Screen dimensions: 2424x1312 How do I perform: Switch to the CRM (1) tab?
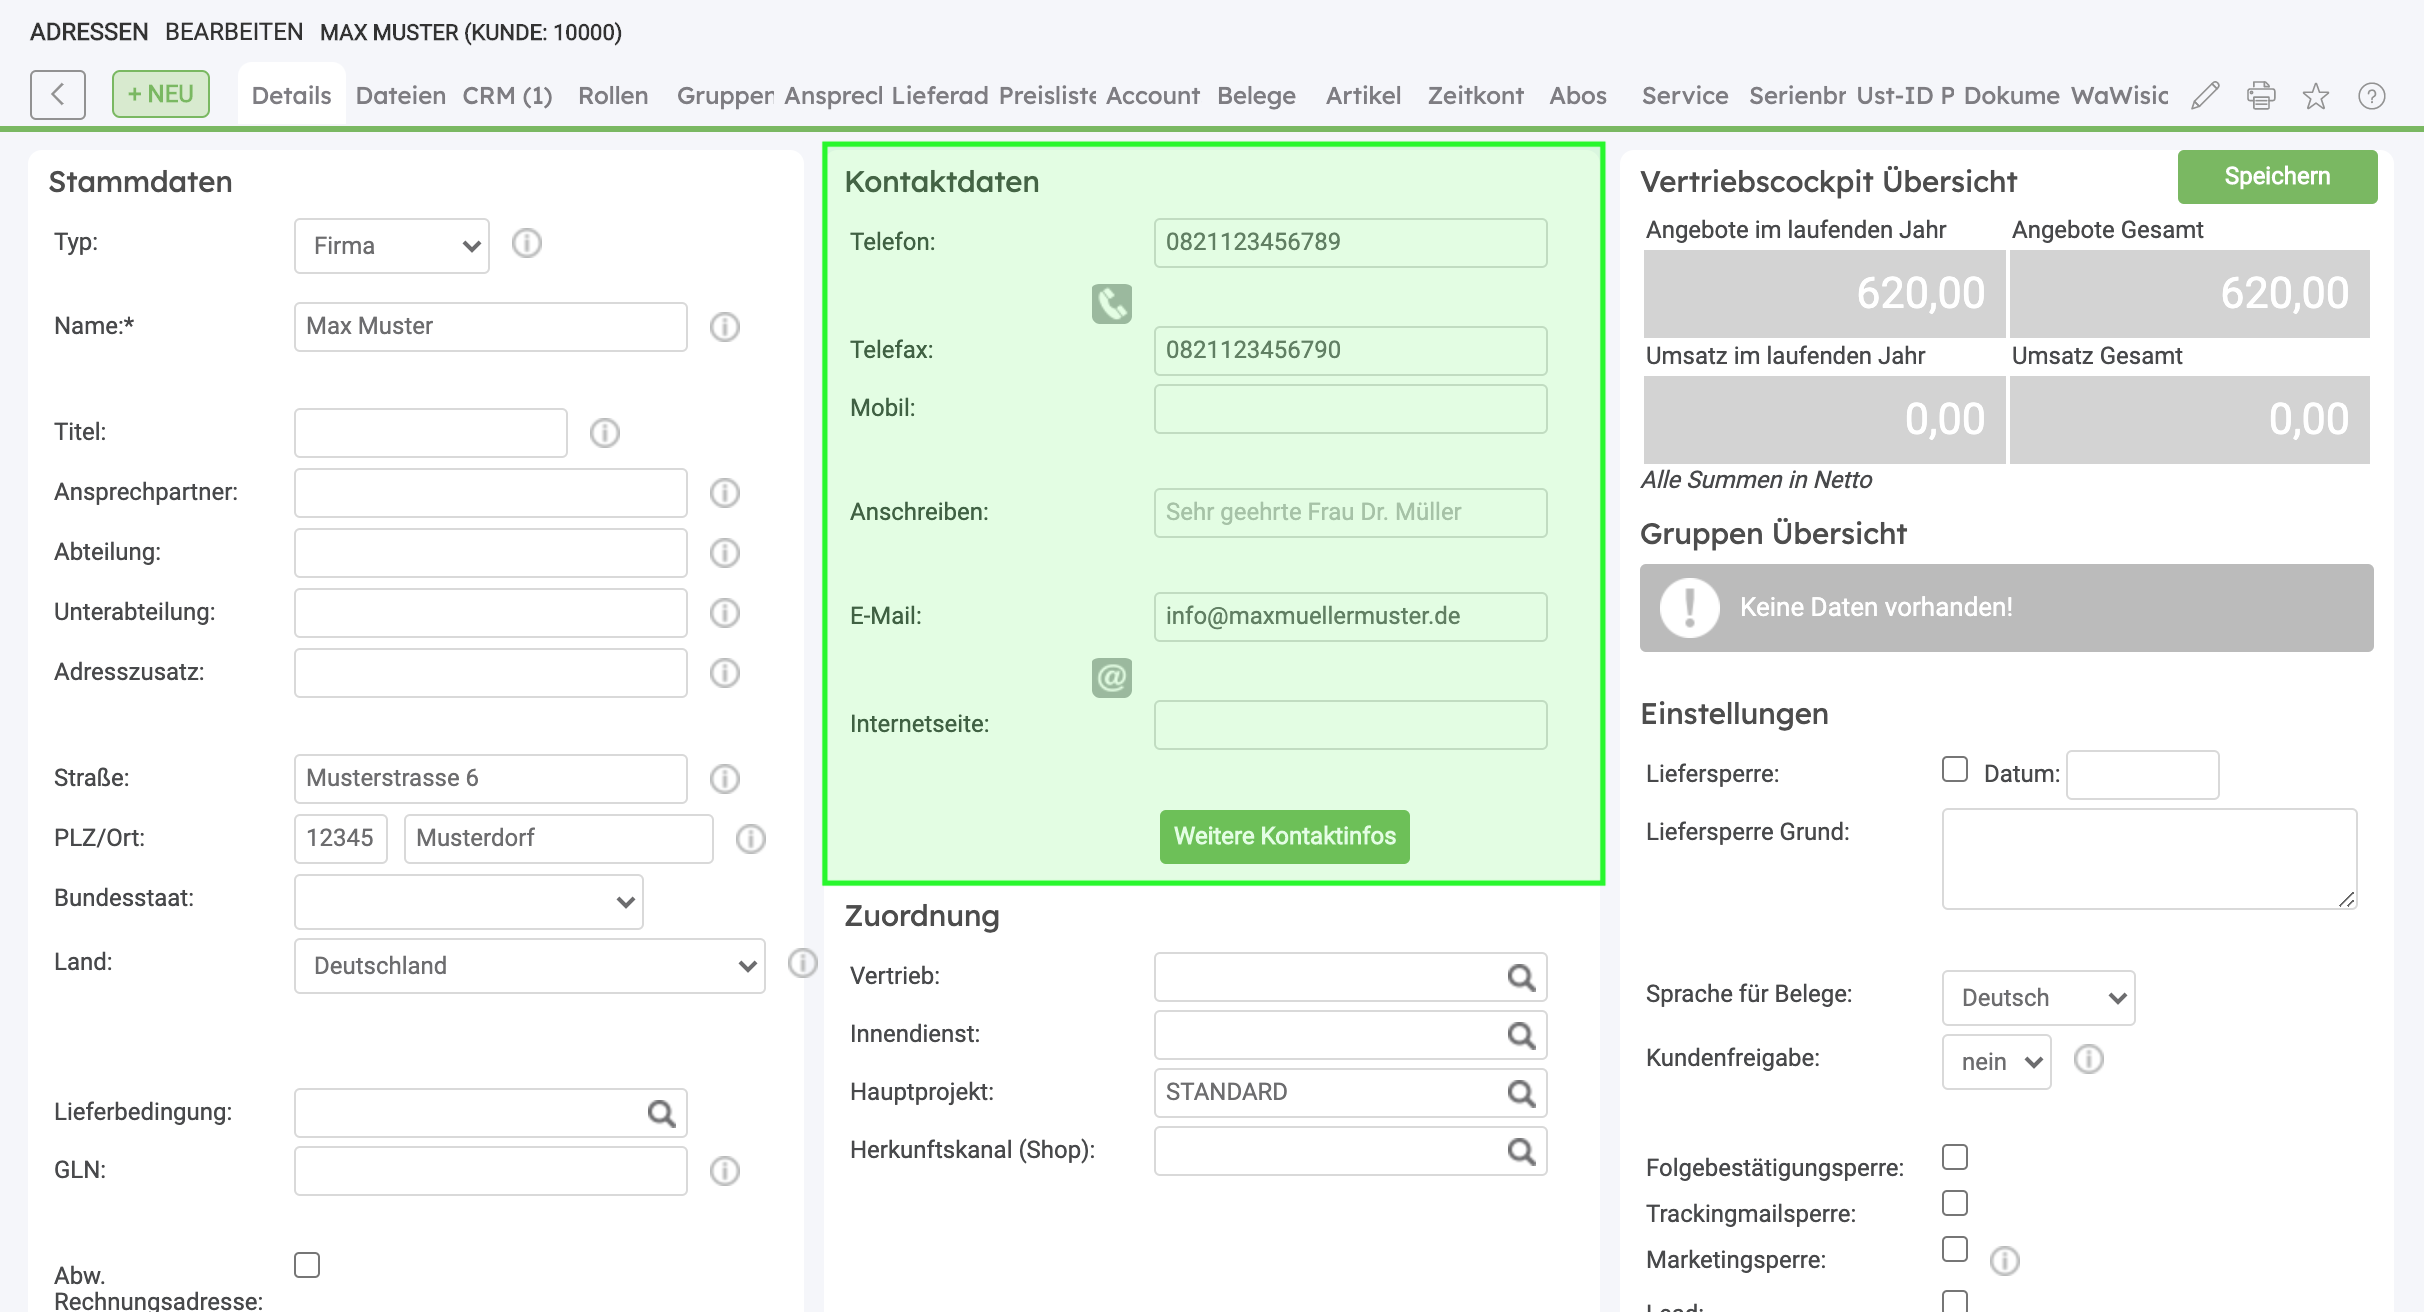[507, 95]
